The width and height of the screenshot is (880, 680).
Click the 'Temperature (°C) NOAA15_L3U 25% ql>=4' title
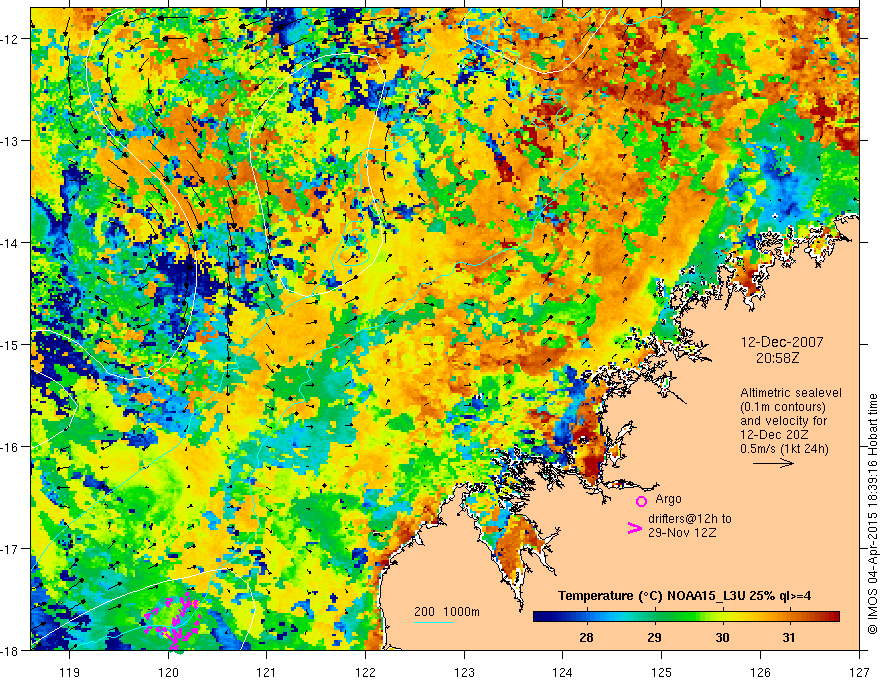coord(684,596)
